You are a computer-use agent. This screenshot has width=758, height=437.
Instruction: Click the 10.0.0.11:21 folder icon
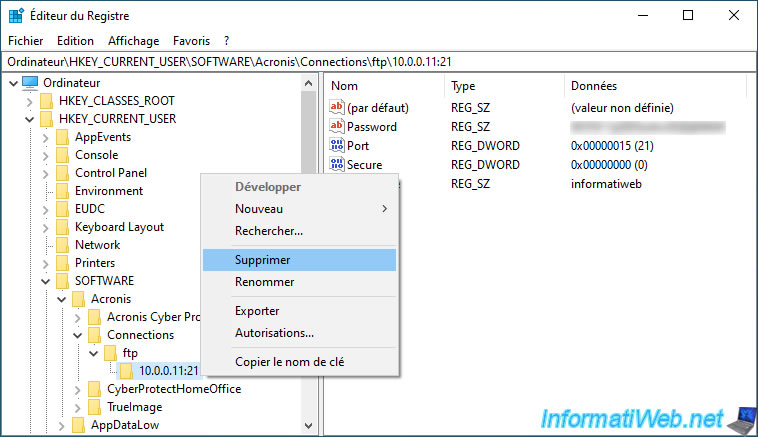tap(127, 371)
